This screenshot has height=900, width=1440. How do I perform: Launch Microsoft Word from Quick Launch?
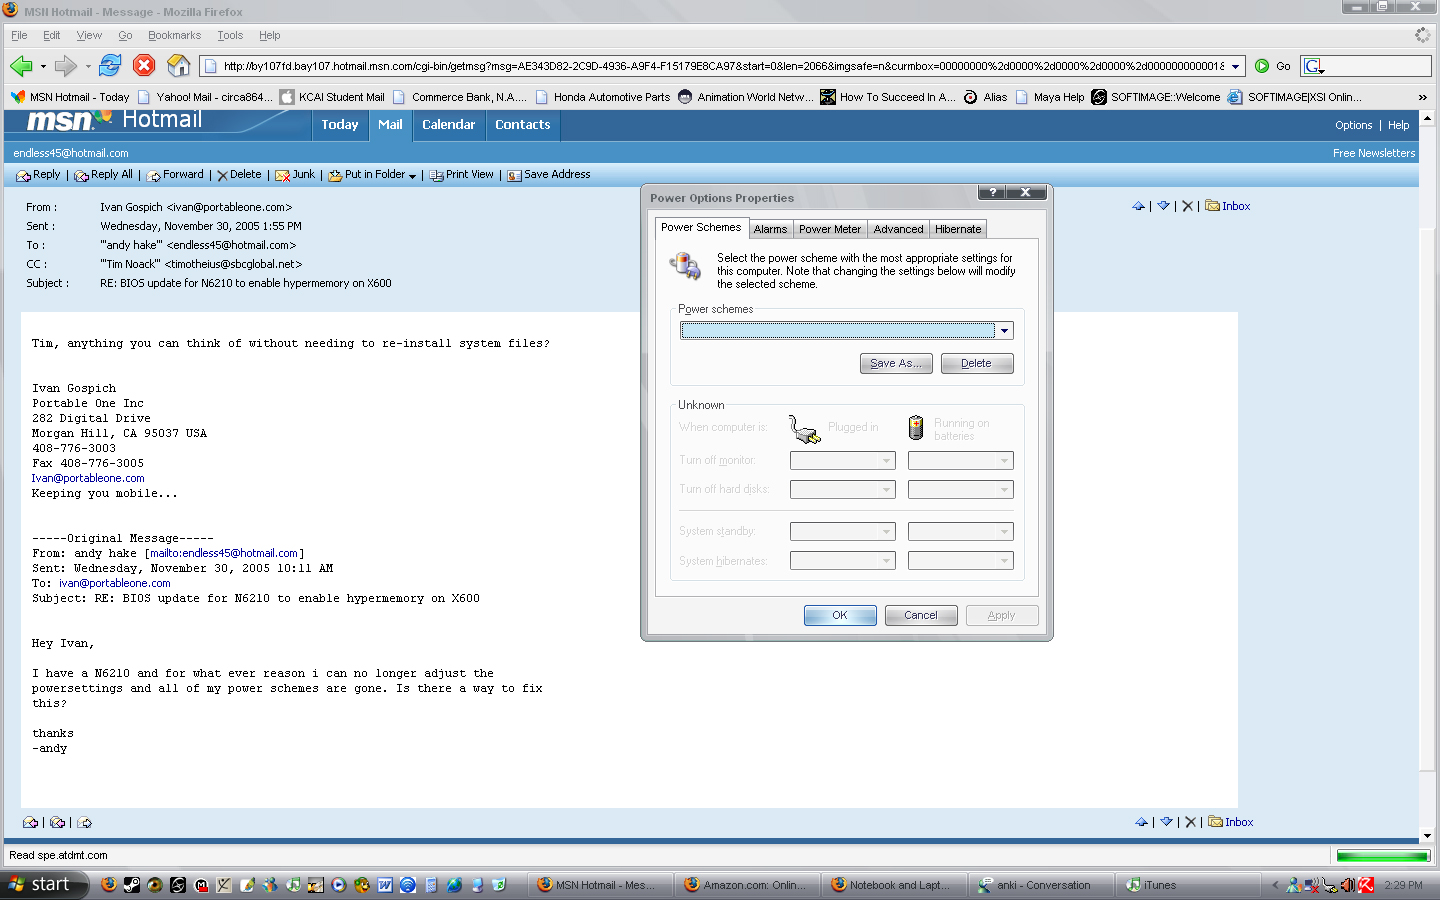[385, 885]
